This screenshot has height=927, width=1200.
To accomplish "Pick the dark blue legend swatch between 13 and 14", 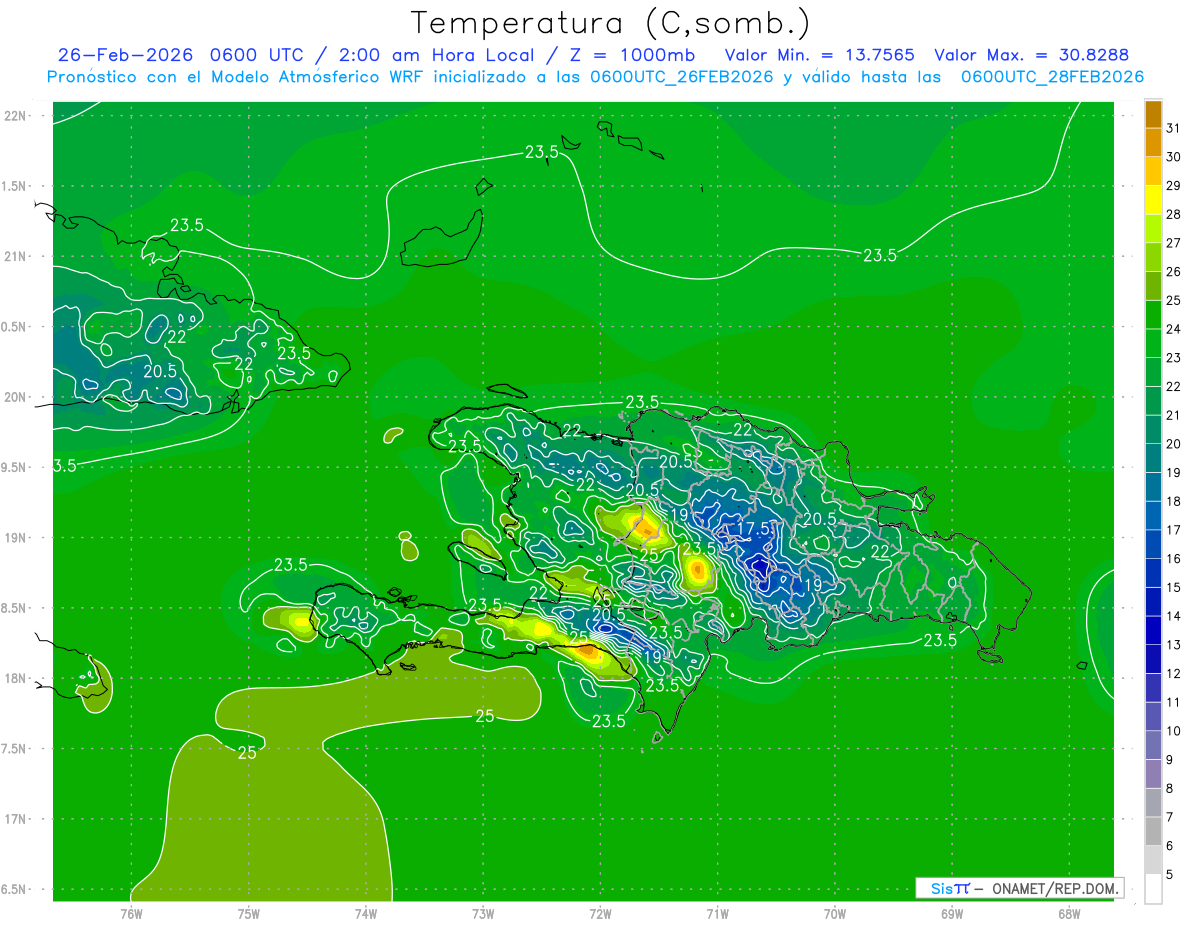I will [1153, 630].
